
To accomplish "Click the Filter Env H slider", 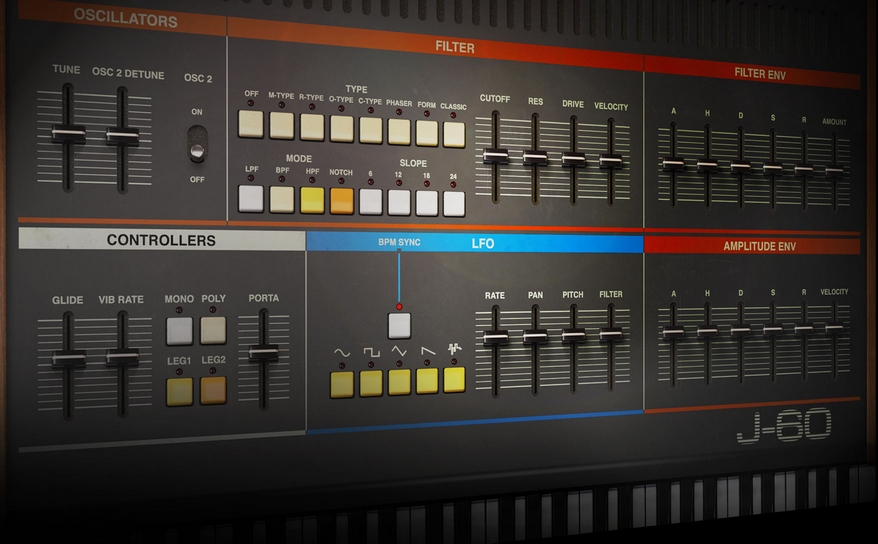I will (707, 165).
